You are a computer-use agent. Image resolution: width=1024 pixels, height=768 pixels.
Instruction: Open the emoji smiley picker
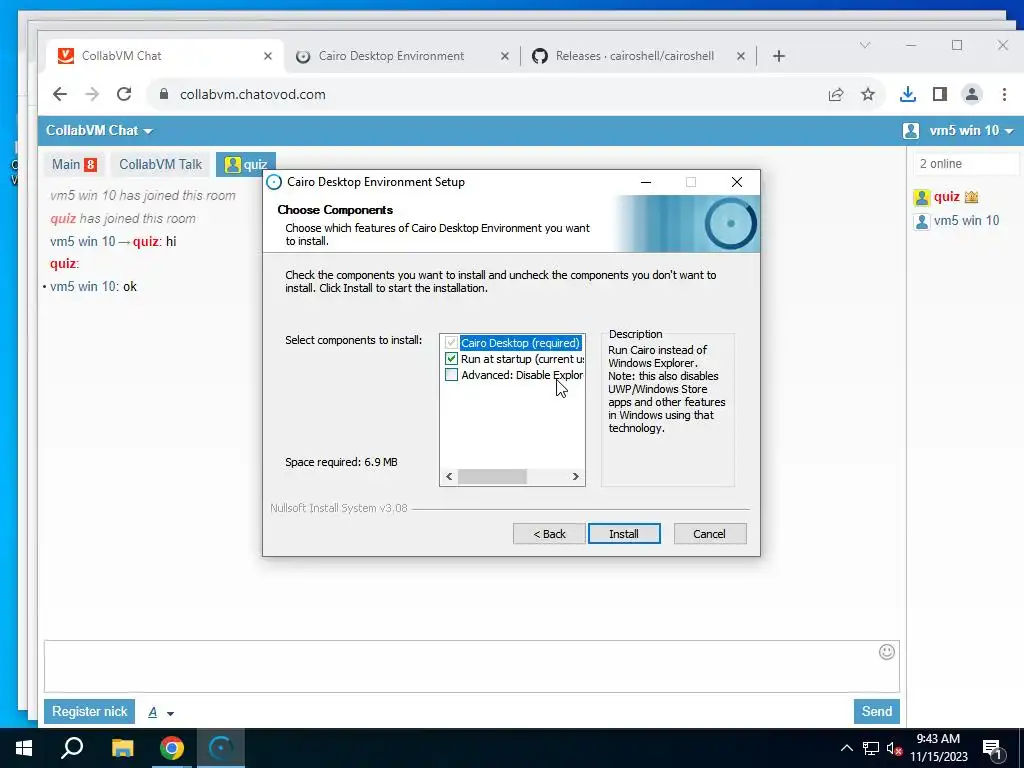[x=887, y=652]
